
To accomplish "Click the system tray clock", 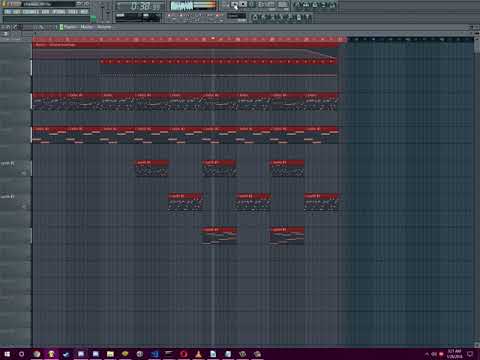I will (454, 354).
